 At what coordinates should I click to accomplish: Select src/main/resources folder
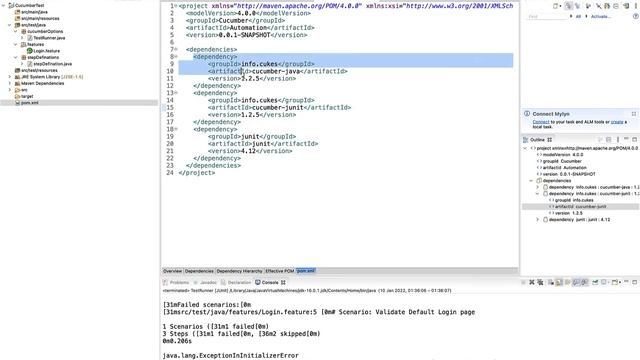tap(40, 18)
